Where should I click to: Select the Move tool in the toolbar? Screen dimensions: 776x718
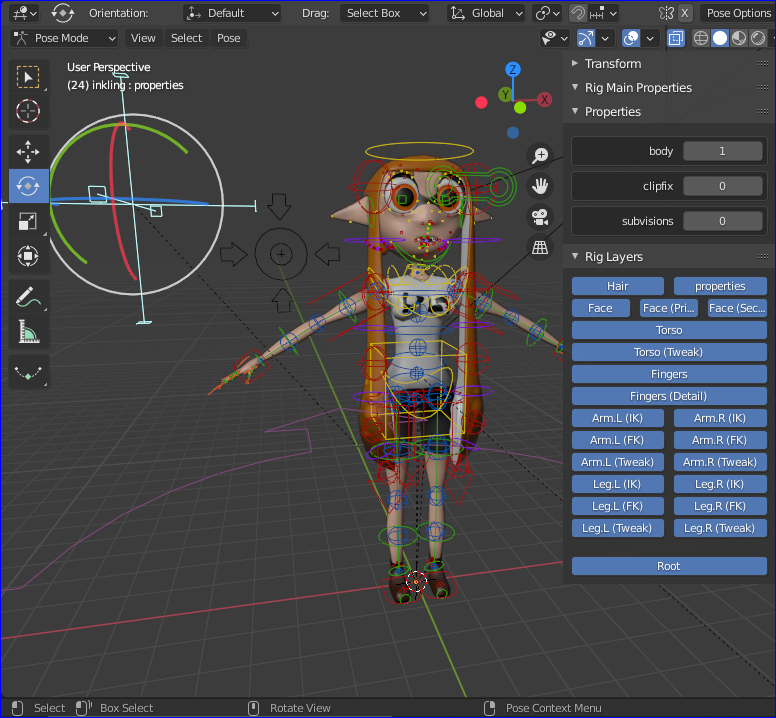[x=28, y=151]
